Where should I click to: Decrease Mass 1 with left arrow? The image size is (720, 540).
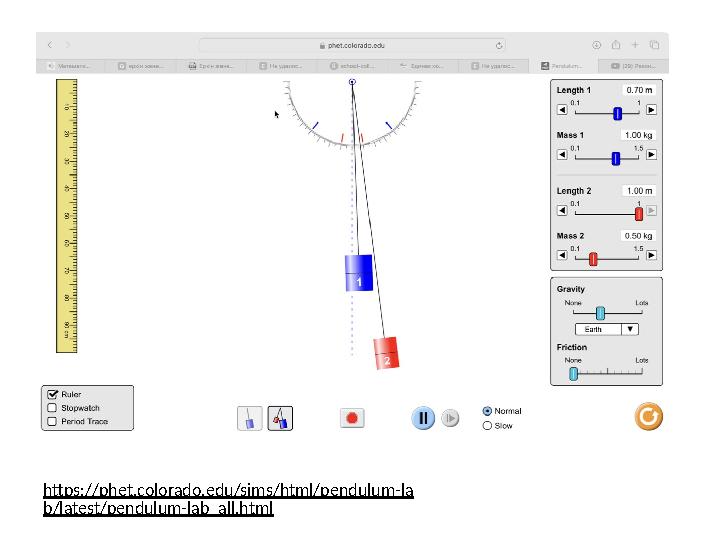(x=562, y=155)
